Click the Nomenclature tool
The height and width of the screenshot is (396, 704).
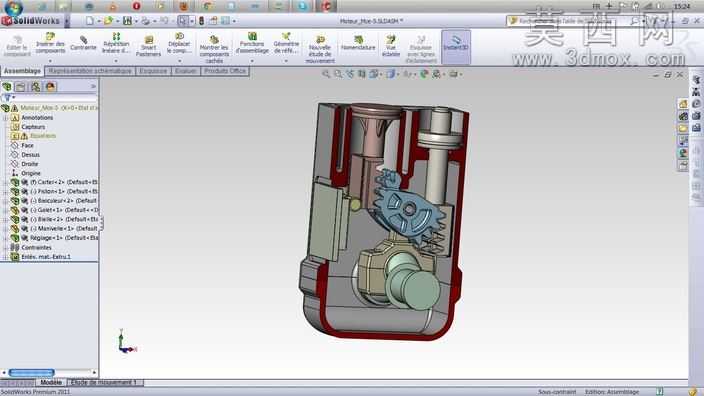[358, 44]
